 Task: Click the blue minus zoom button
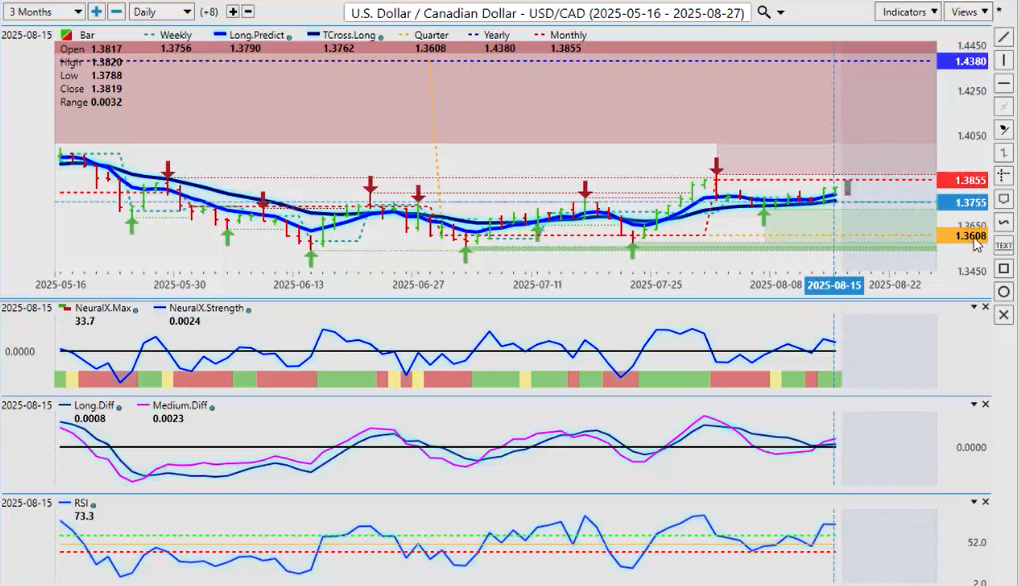pyautogui.click(x=116, y=12)
